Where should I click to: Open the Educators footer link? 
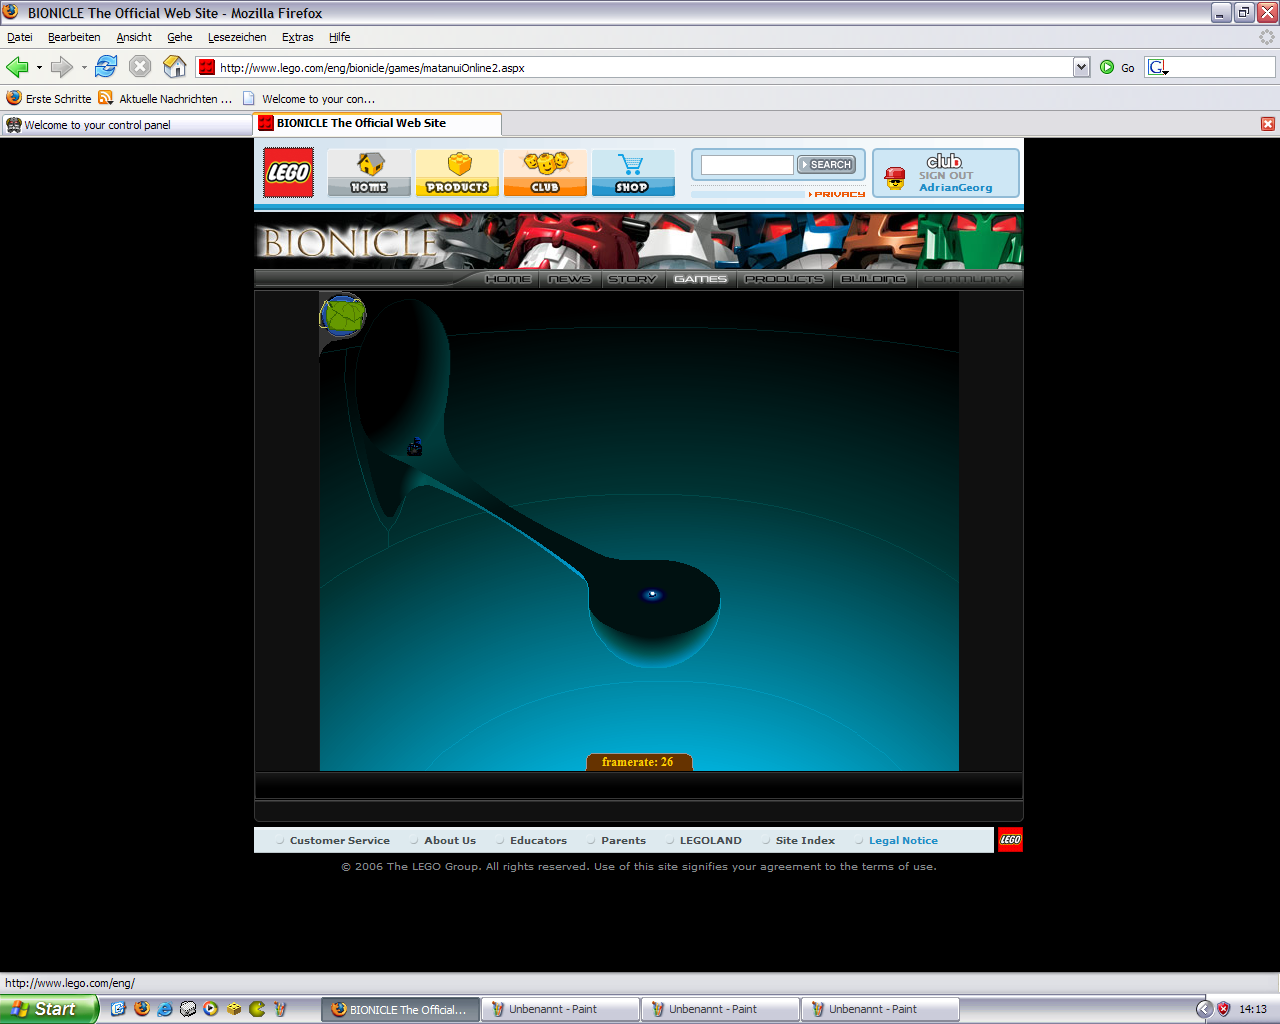coord(538,841)
